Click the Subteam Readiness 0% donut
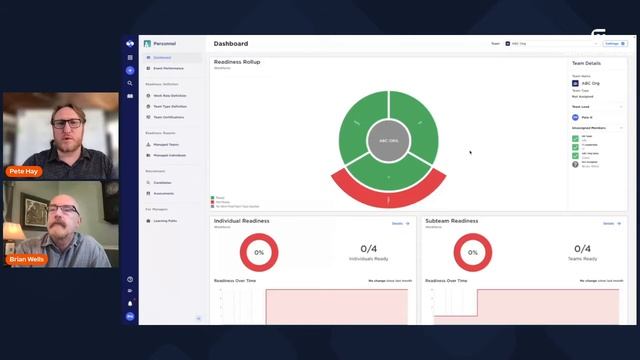This screenshot has width=640, height=360. pyautogui.click(x=473, y=253)
